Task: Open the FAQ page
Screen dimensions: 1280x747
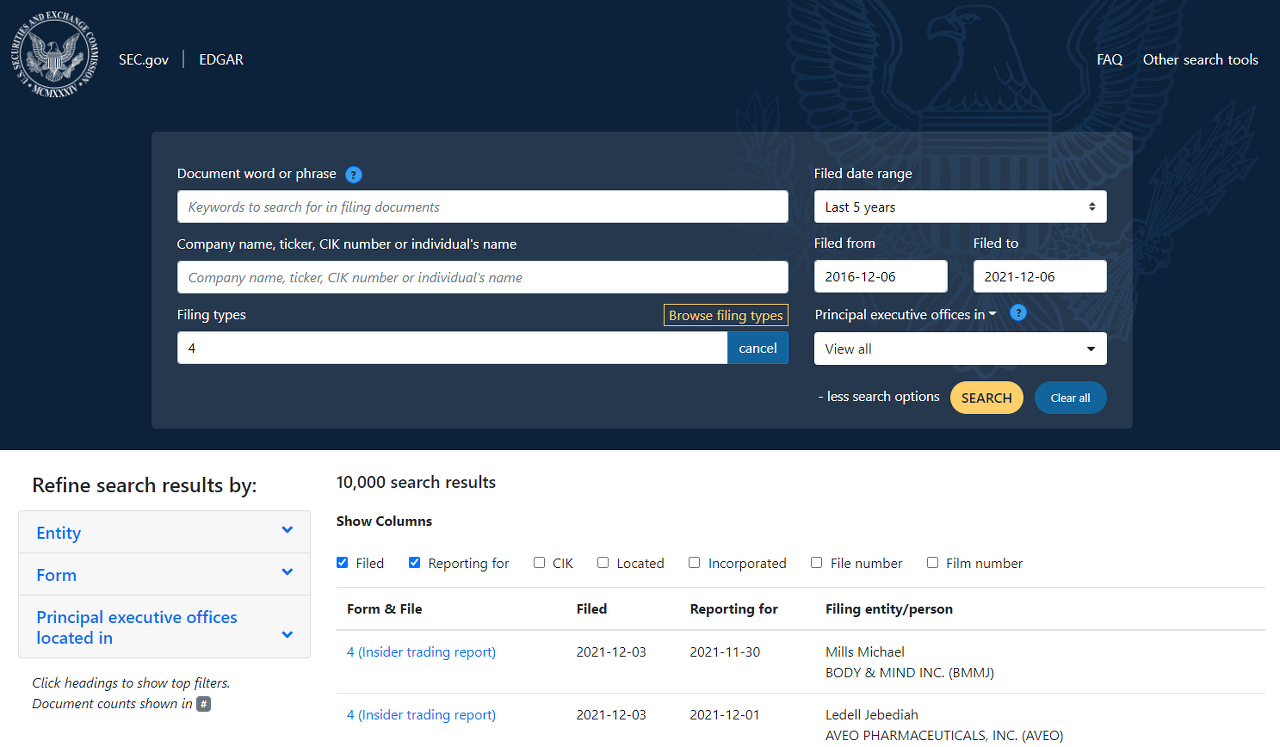Action: click(1109, 60)
